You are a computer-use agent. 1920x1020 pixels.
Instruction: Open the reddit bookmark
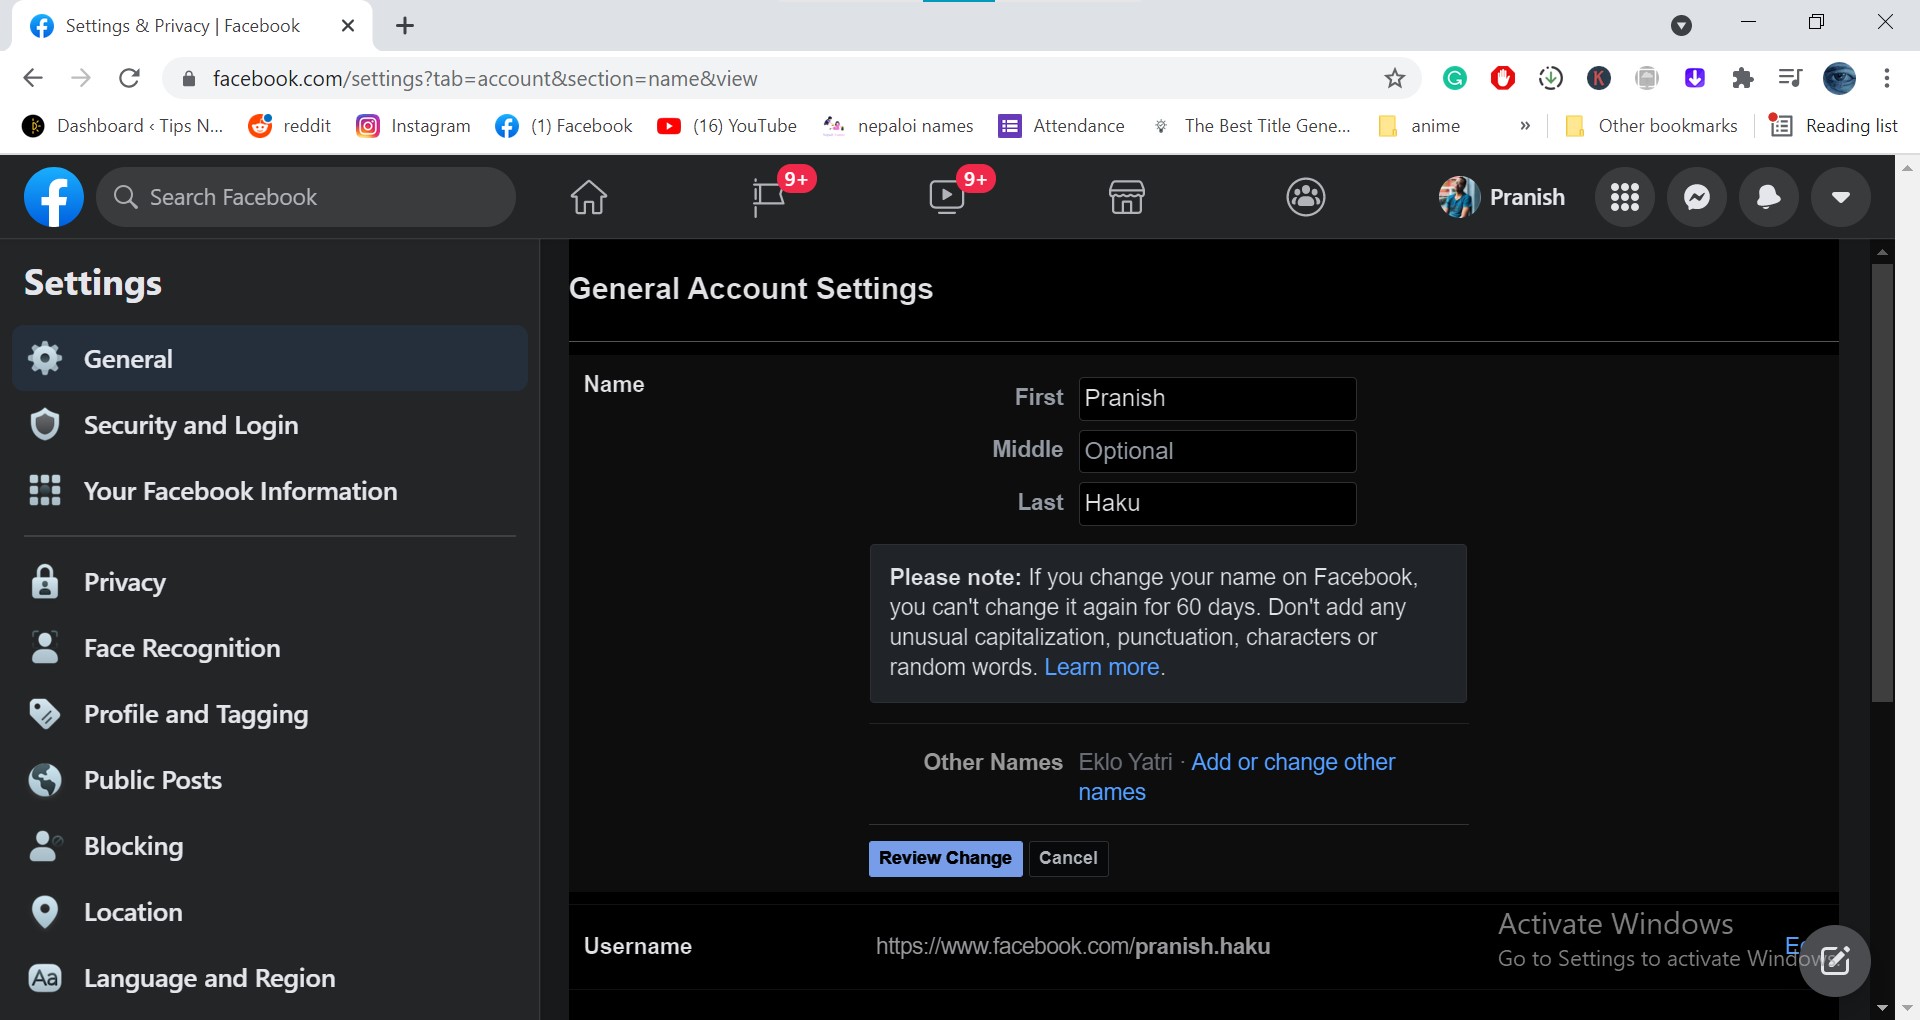(290, 126)
